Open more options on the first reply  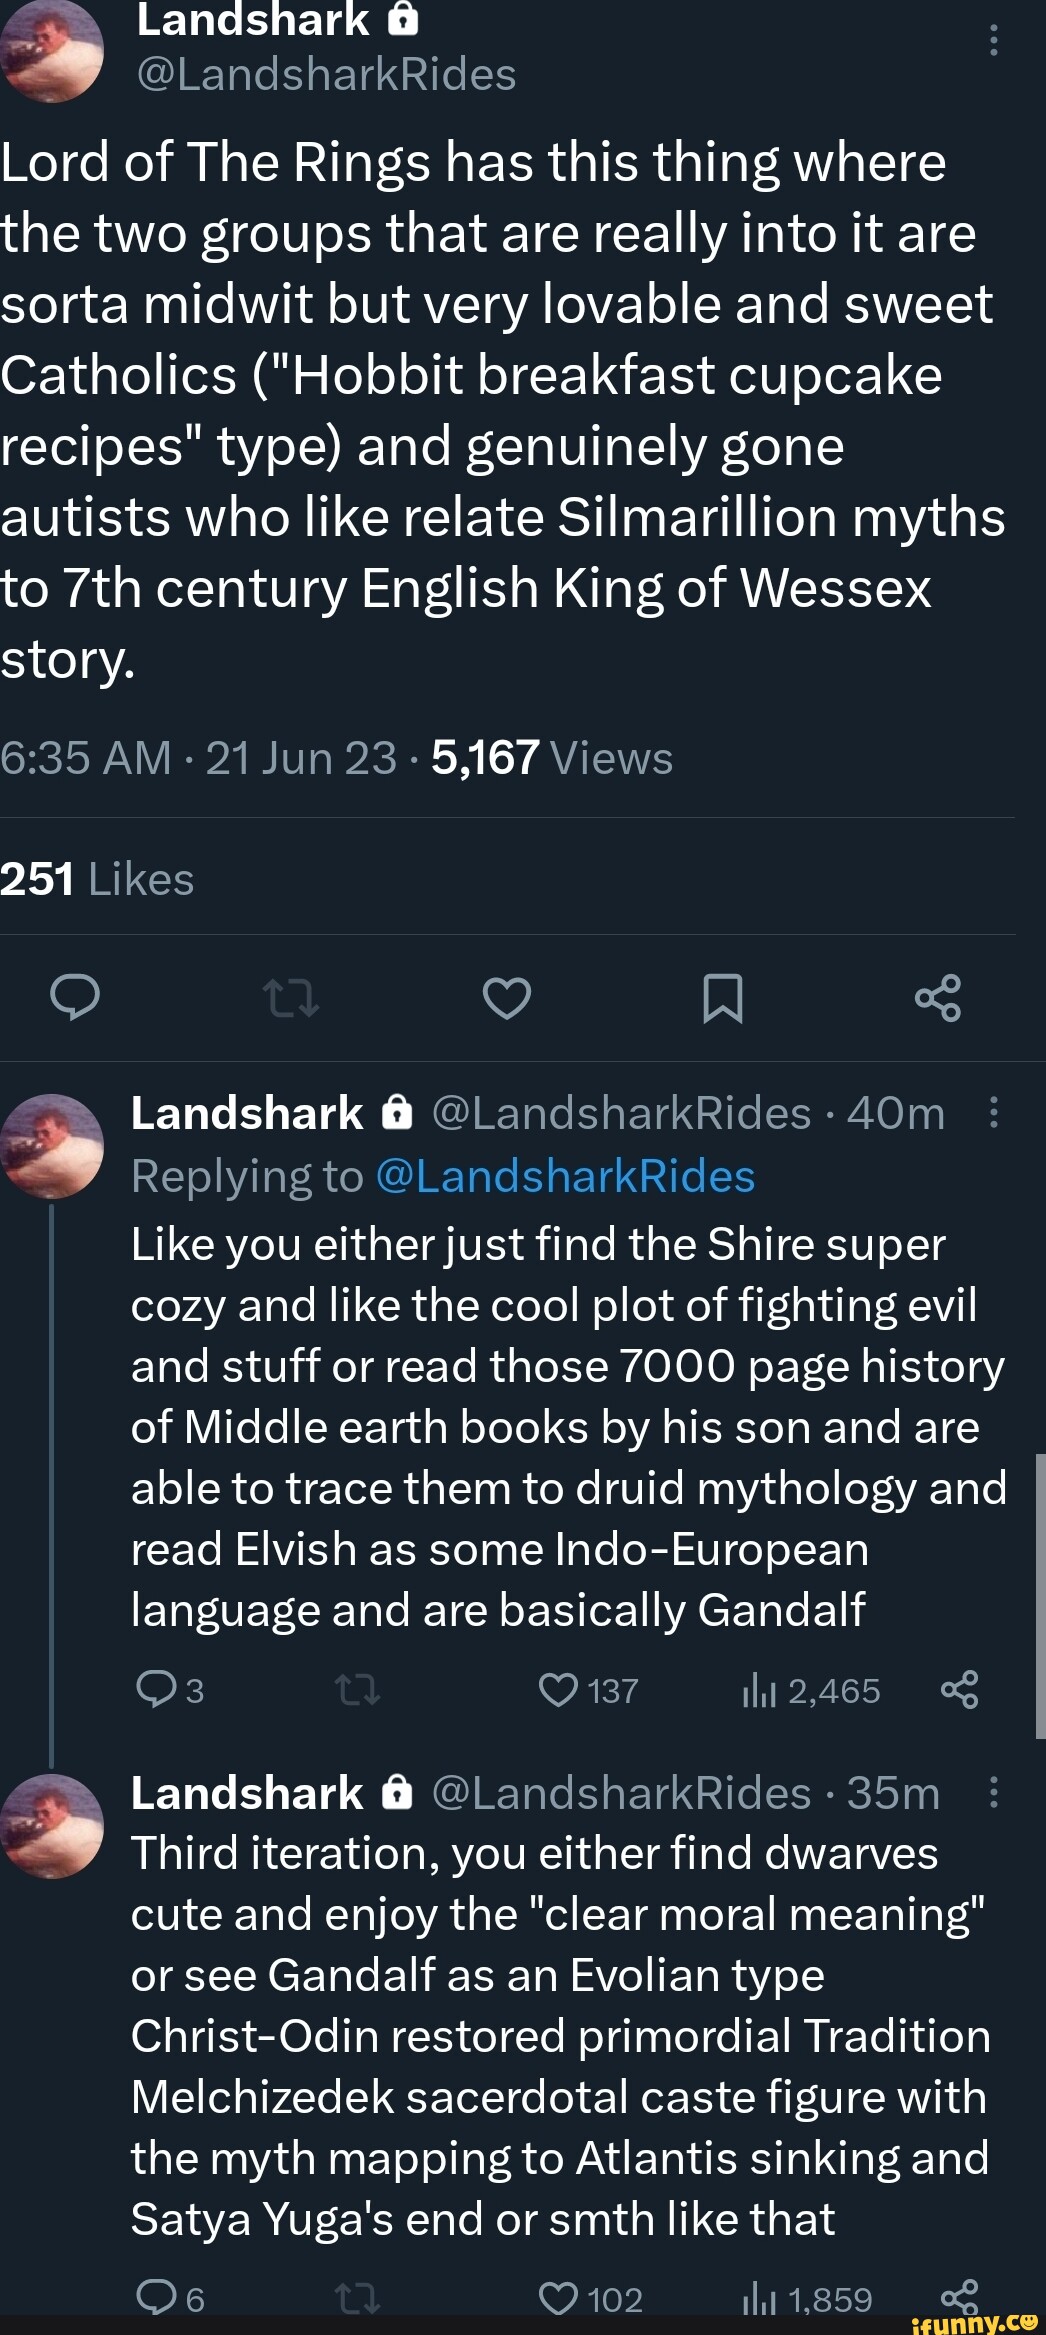pos(993,1113)
